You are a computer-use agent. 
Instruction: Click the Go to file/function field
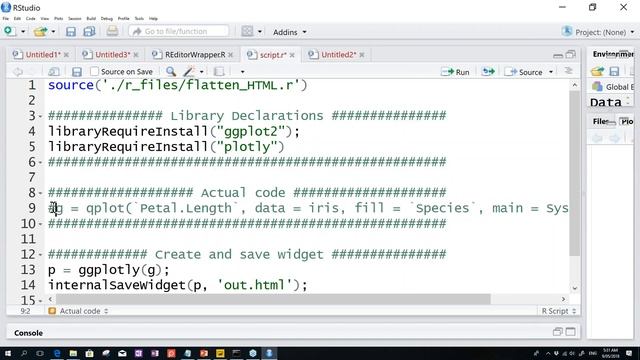point(178,31)
